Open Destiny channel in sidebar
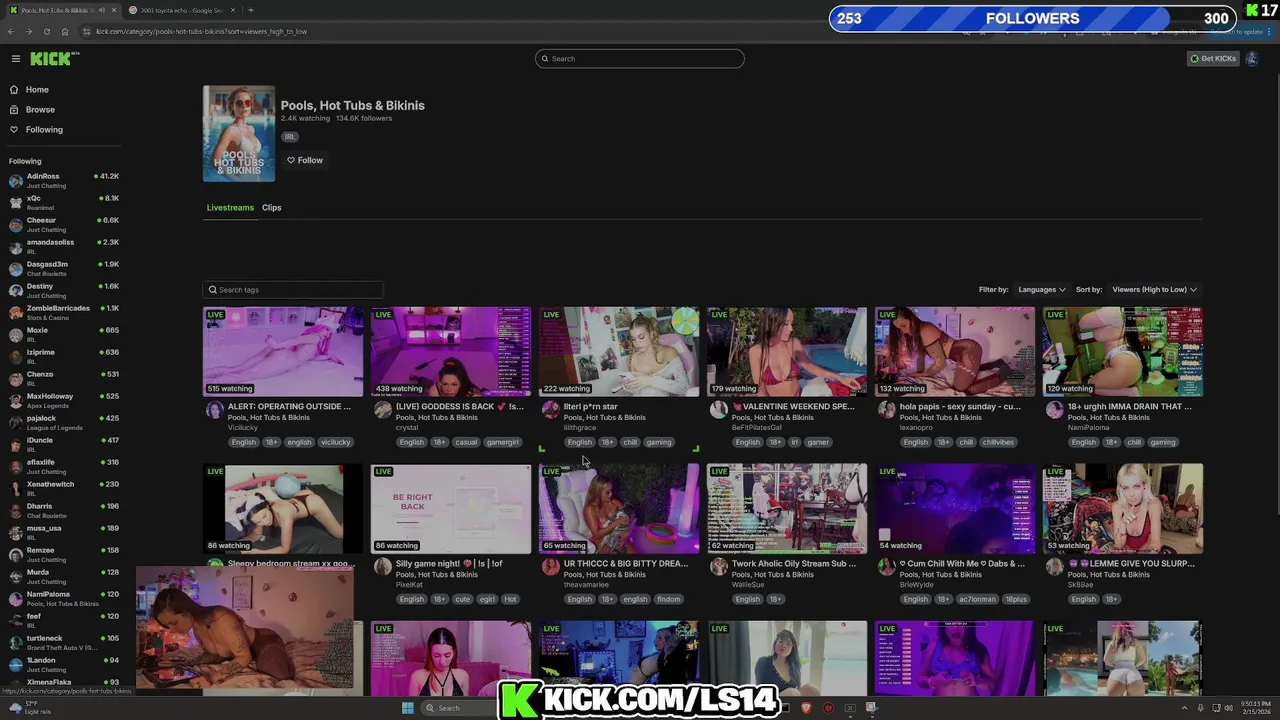Viewport: 1280px width, 720px height. [63, 290]
